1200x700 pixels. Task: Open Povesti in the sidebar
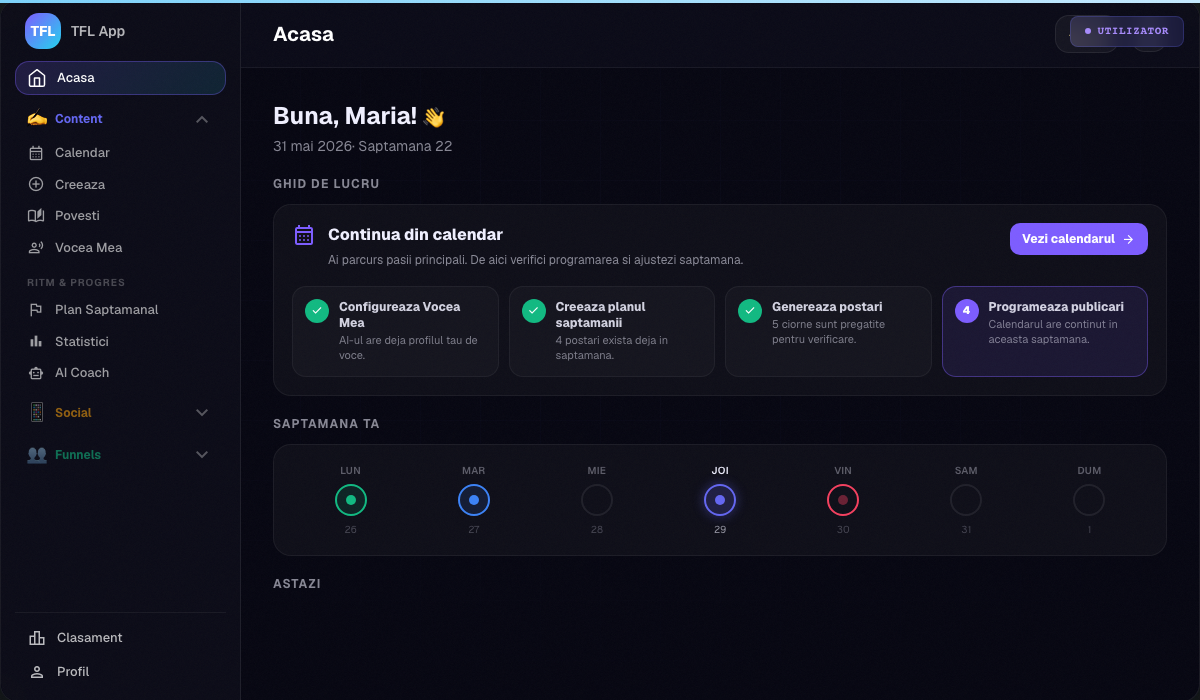coord(120,215)
